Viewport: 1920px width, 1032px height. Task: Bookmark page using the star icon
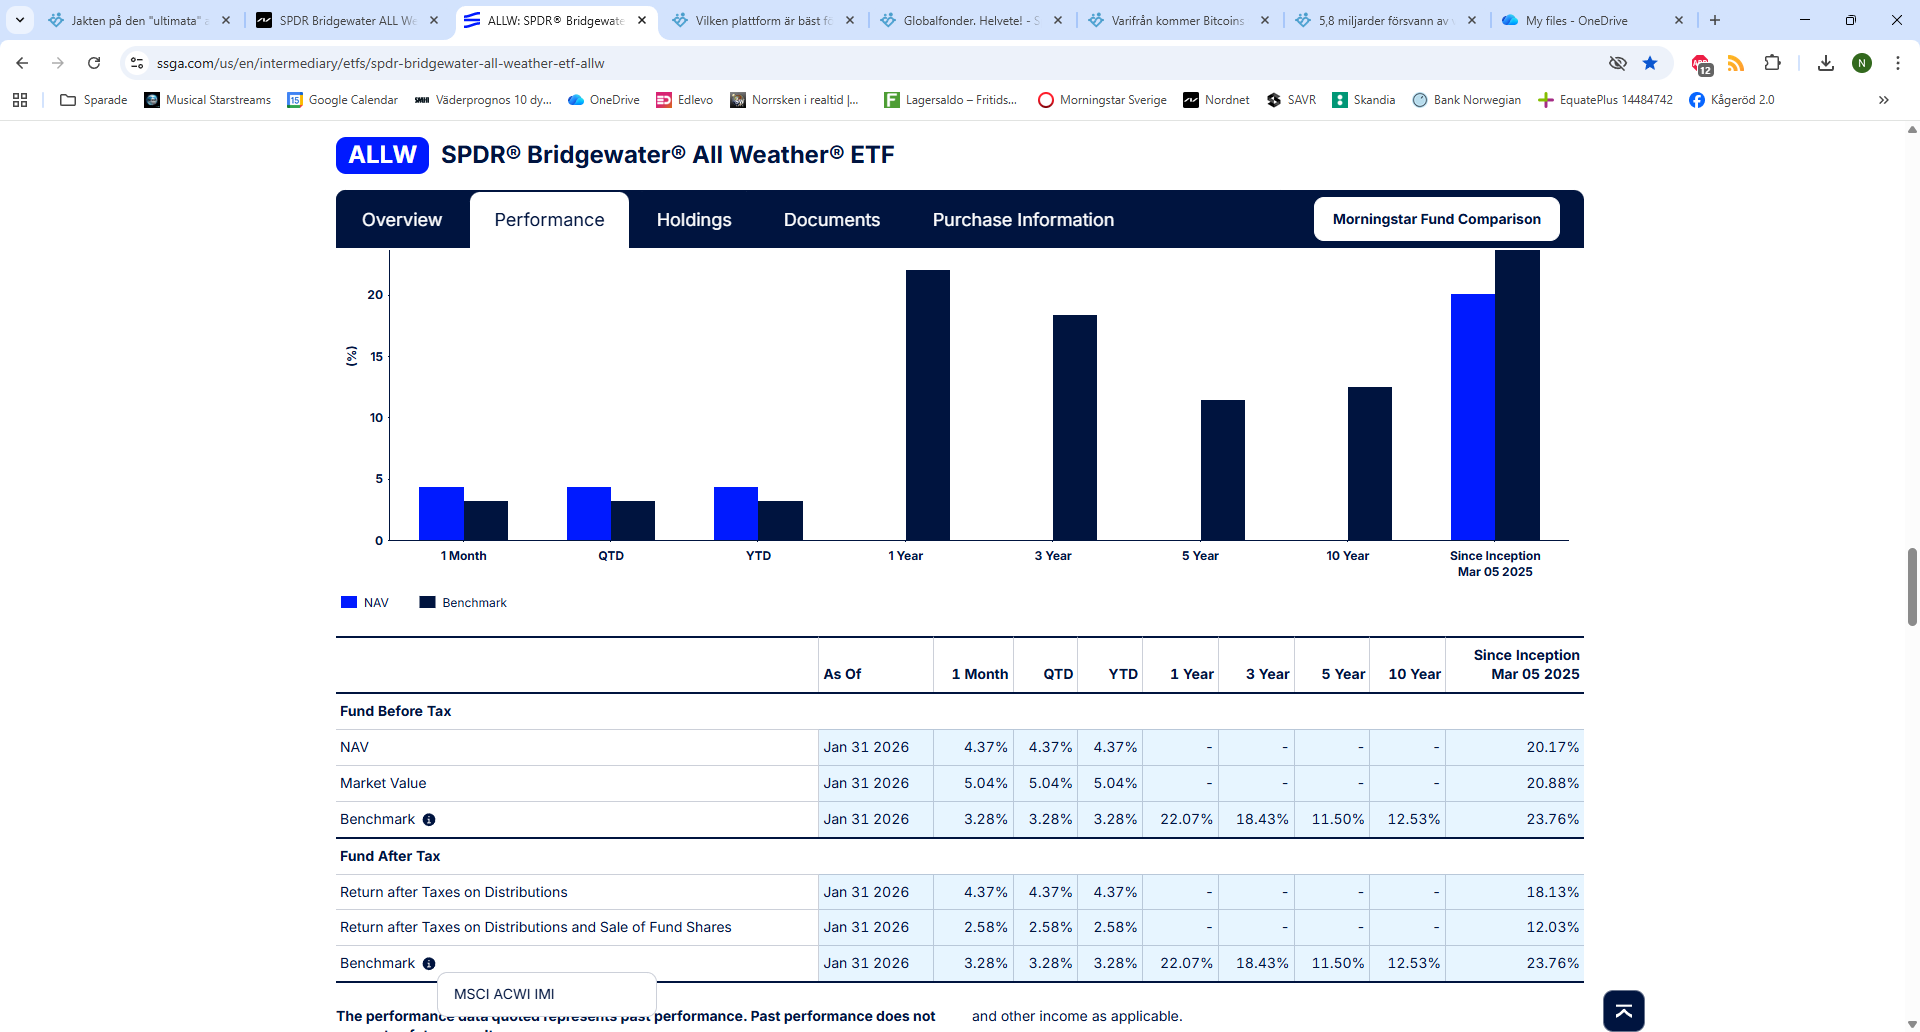pyautogui.click(x=1650, y=63)
